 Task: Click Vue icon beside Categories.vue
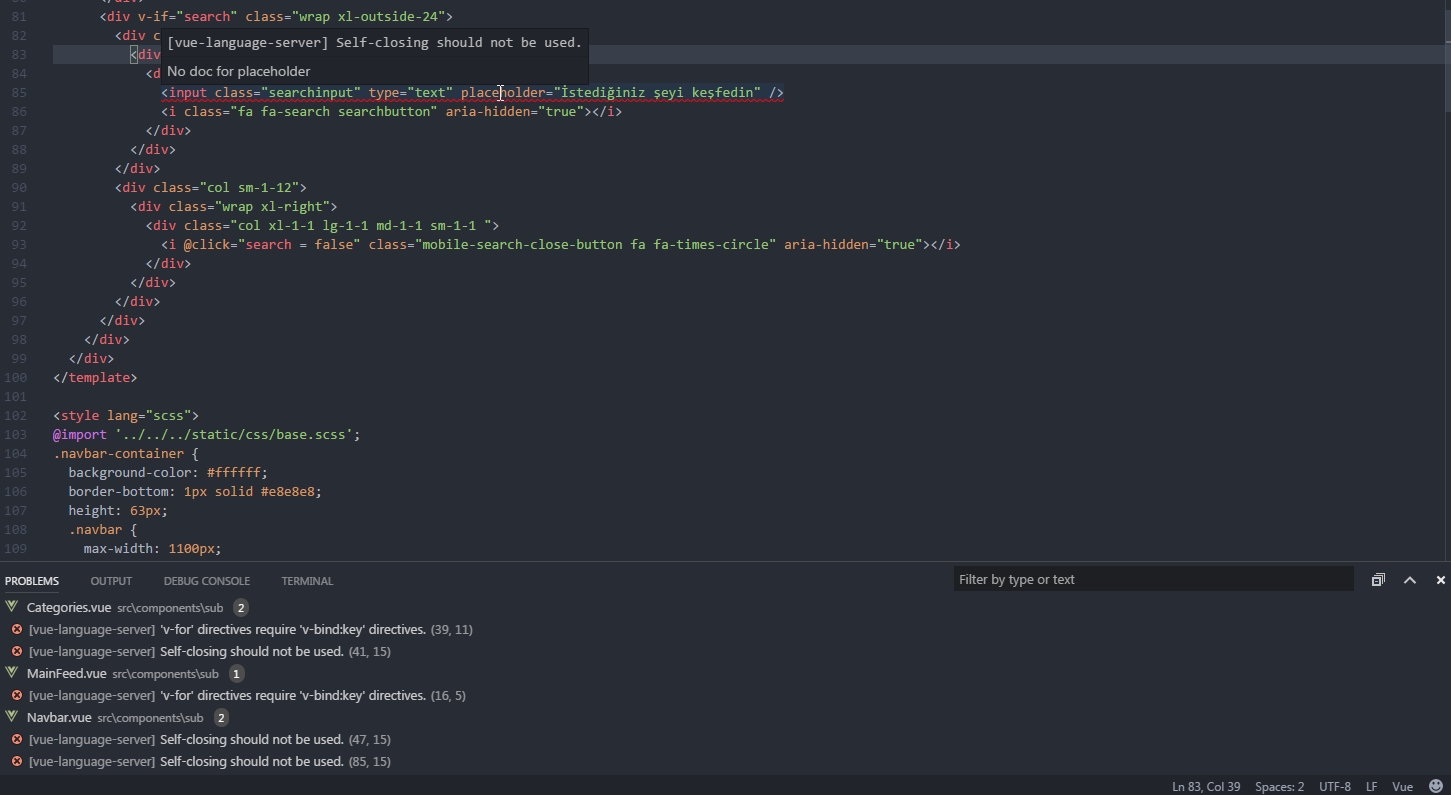click(12, 607)
